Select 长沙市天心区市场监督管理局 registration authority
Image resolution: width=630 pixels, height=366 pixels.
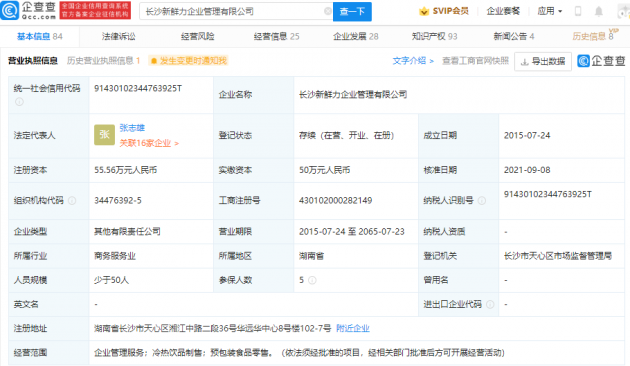(x=558, y=256)
